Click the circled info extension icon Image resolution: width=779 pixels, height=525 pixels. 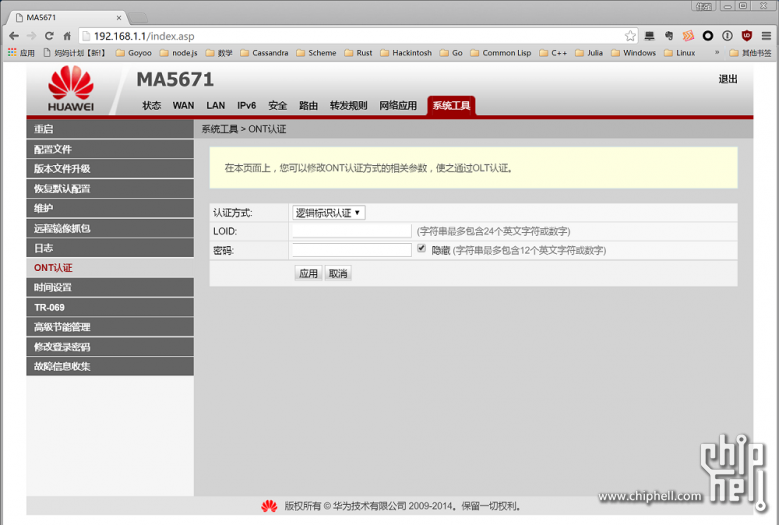727,36
